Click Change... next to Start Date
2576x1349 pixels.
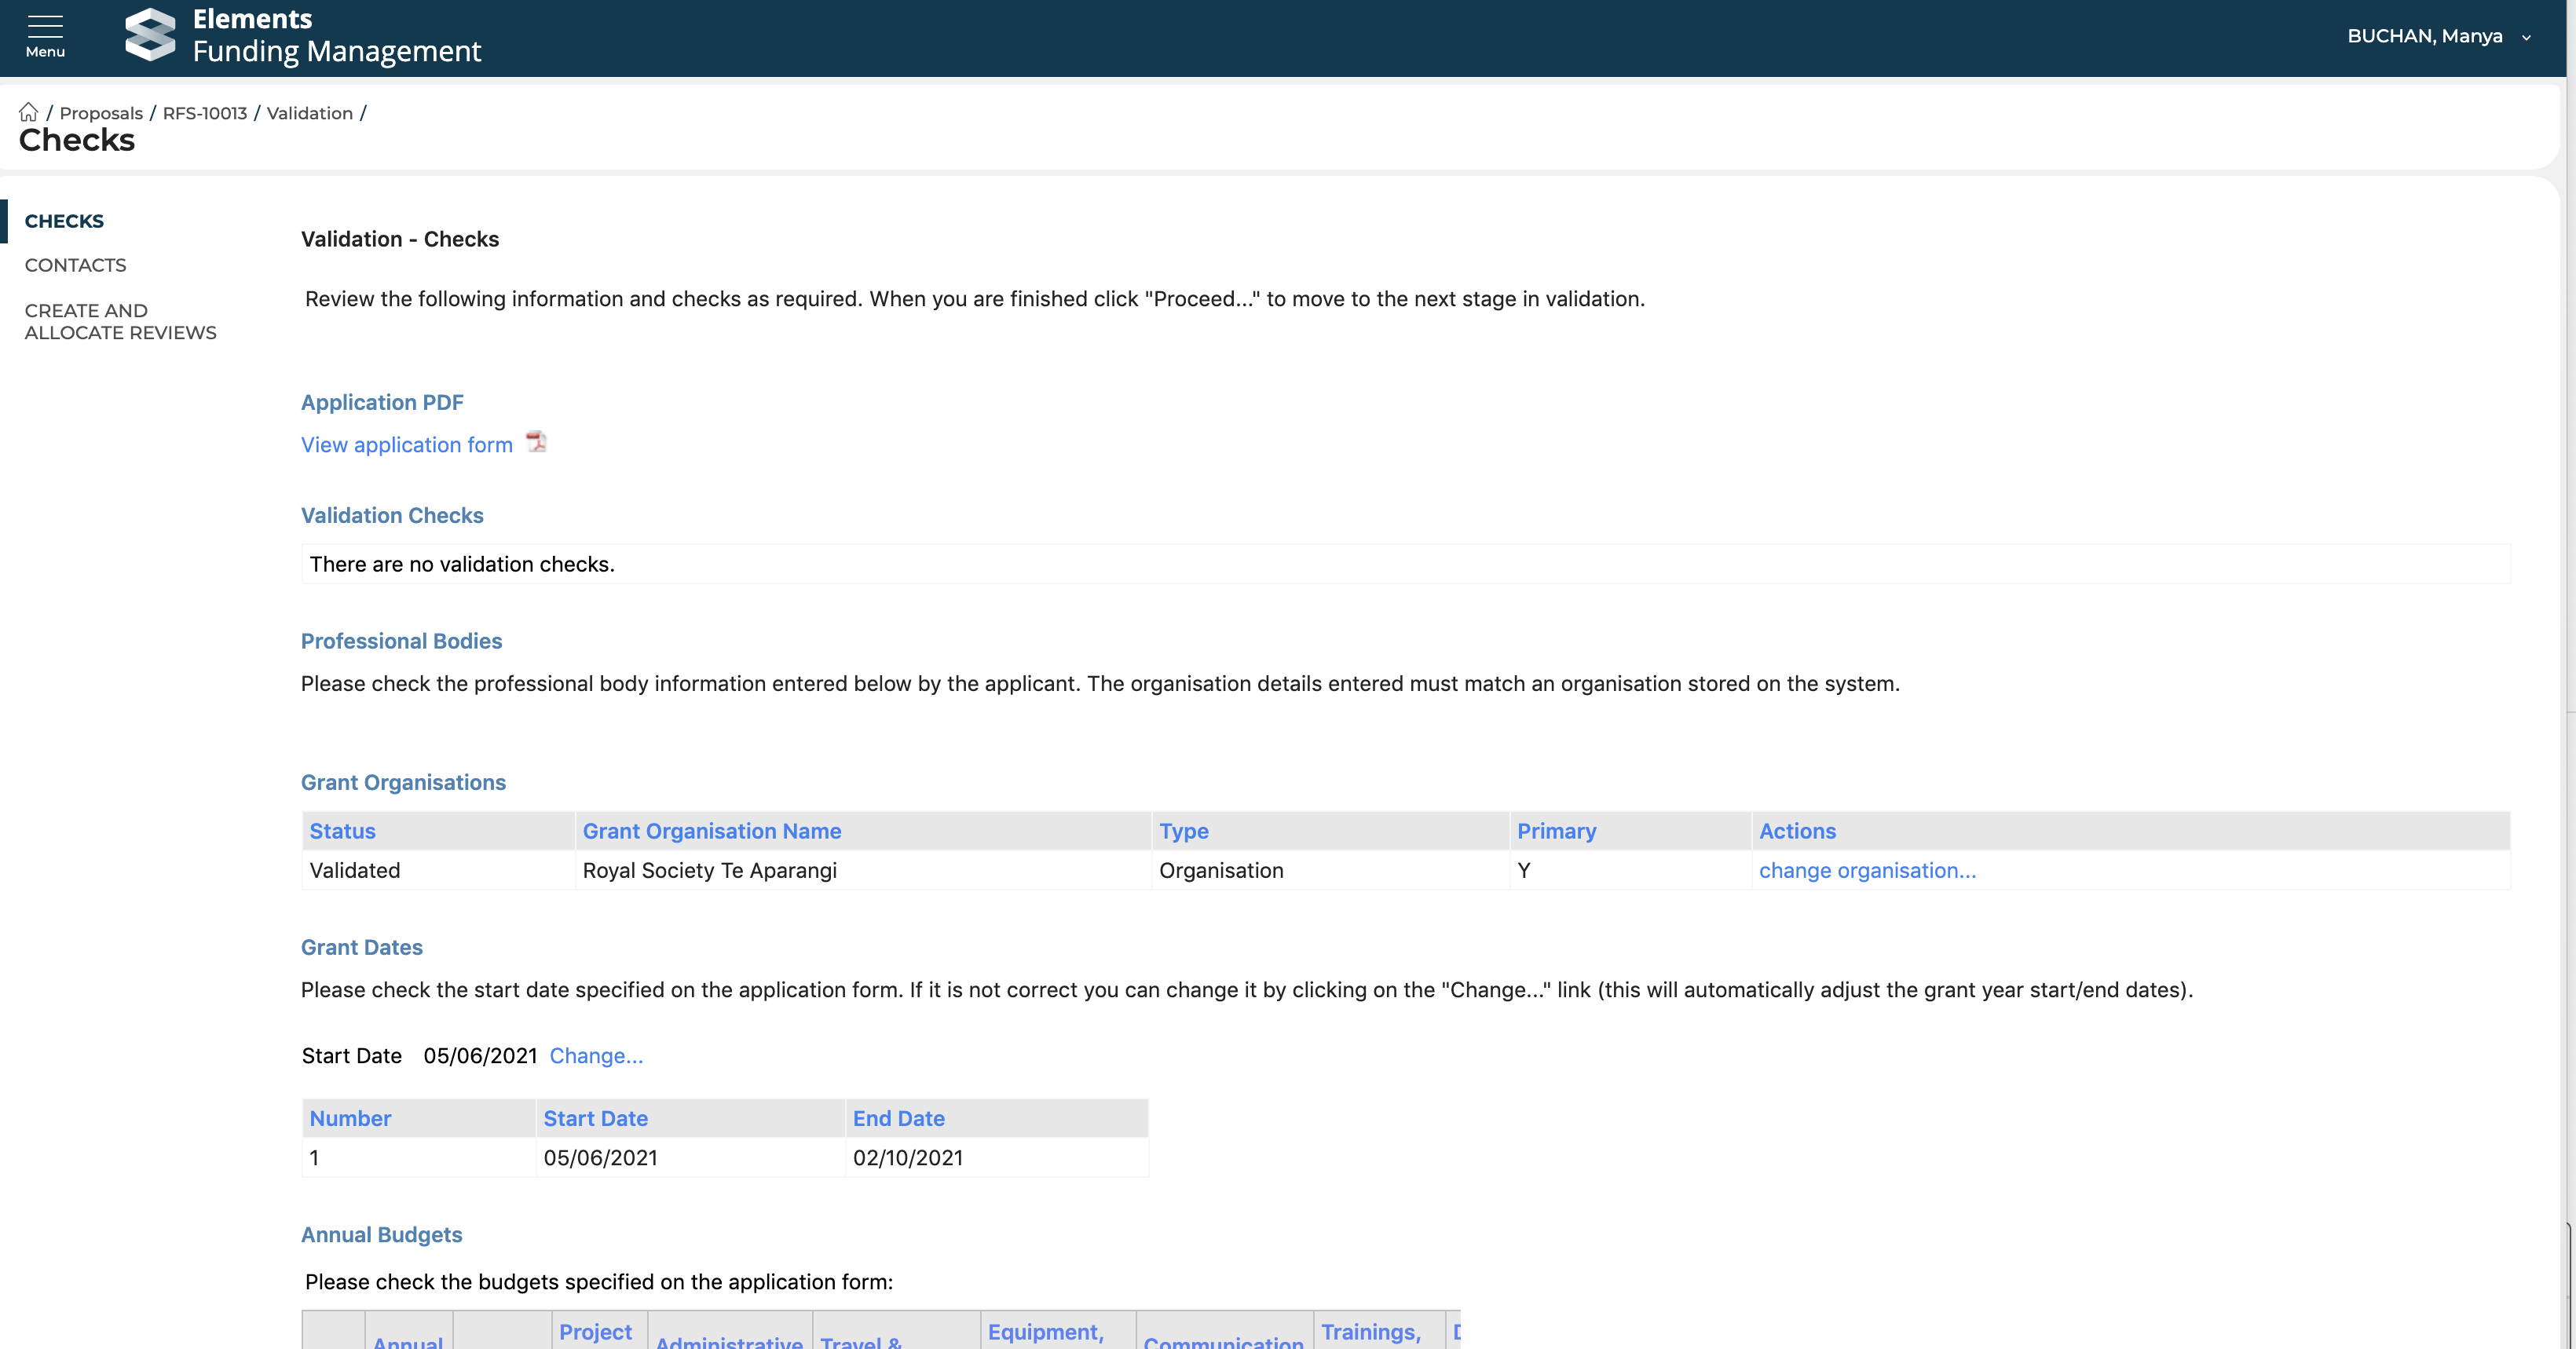[596, 1056]
